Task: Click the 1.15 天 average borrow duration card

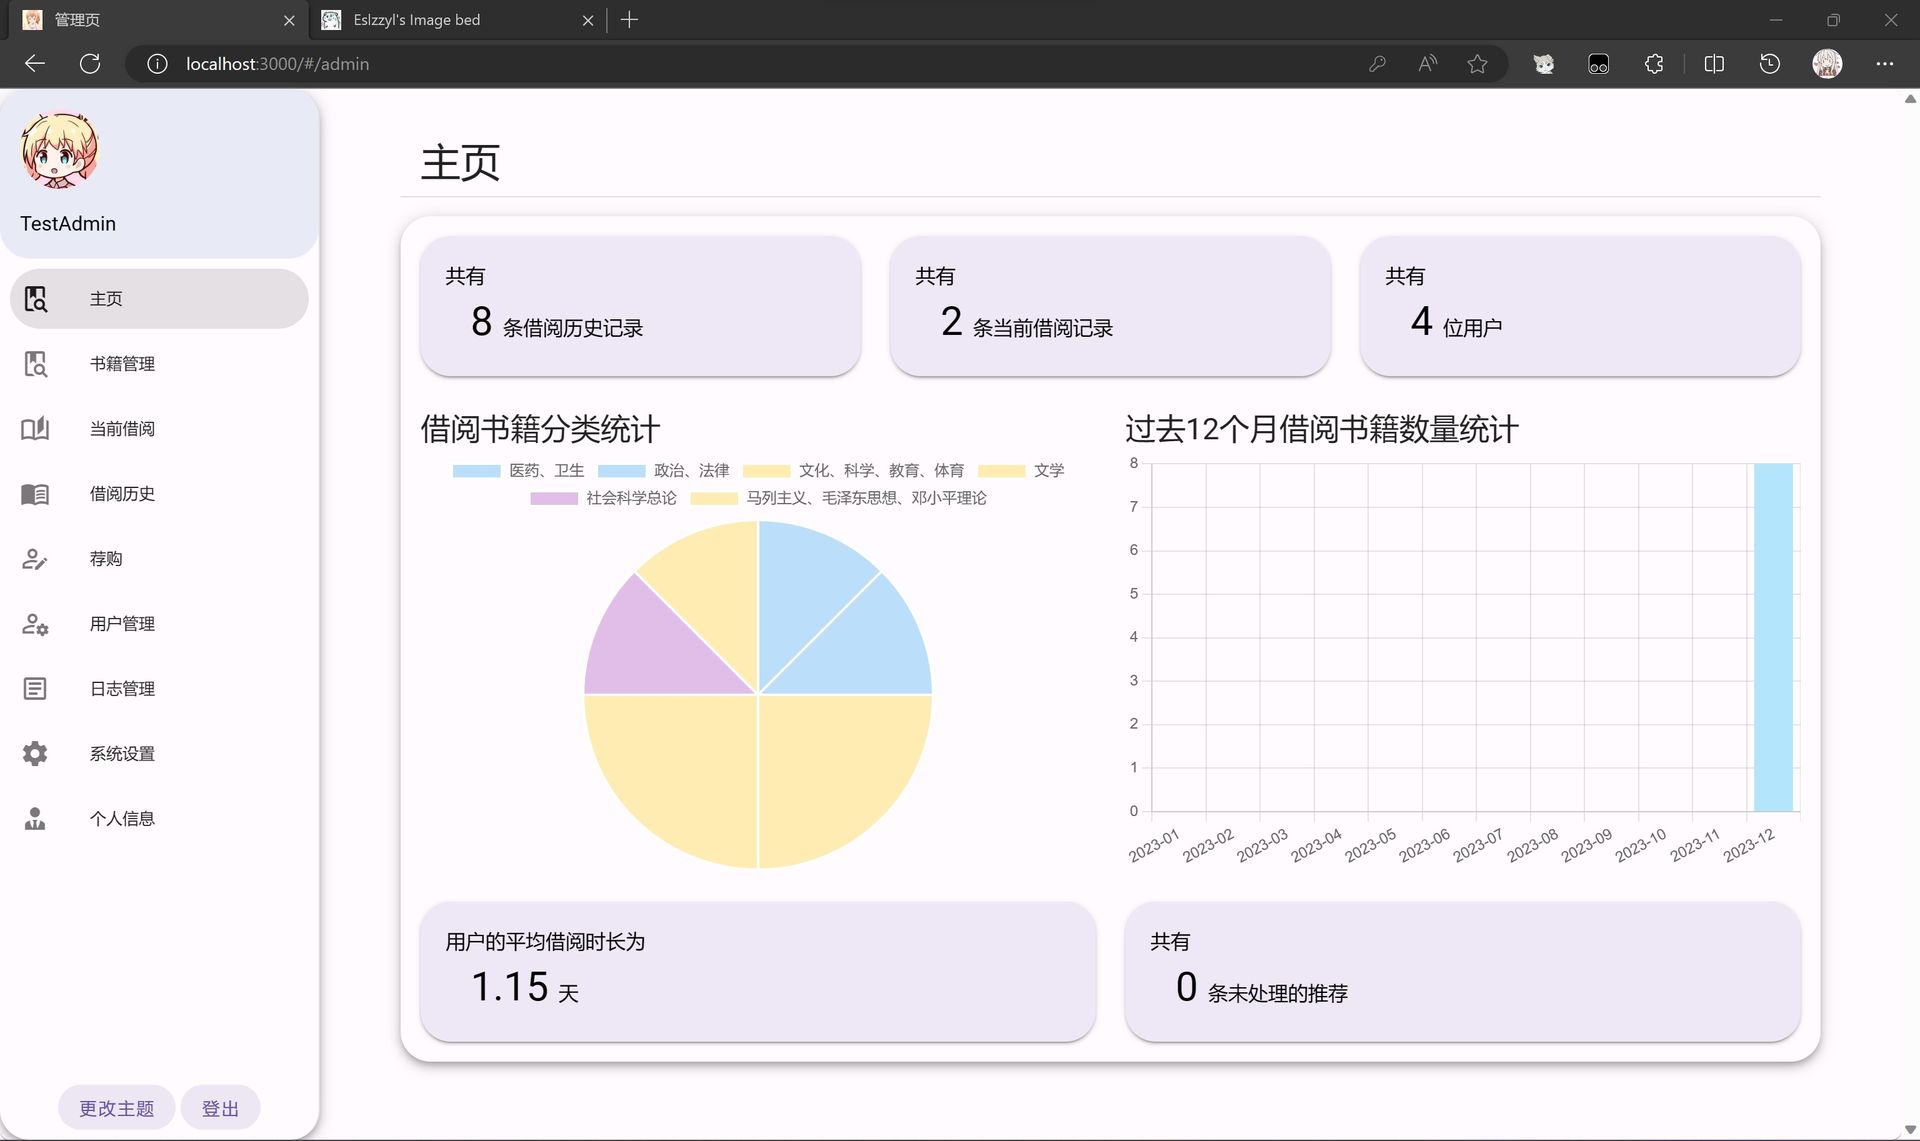Action: (758, 972)
